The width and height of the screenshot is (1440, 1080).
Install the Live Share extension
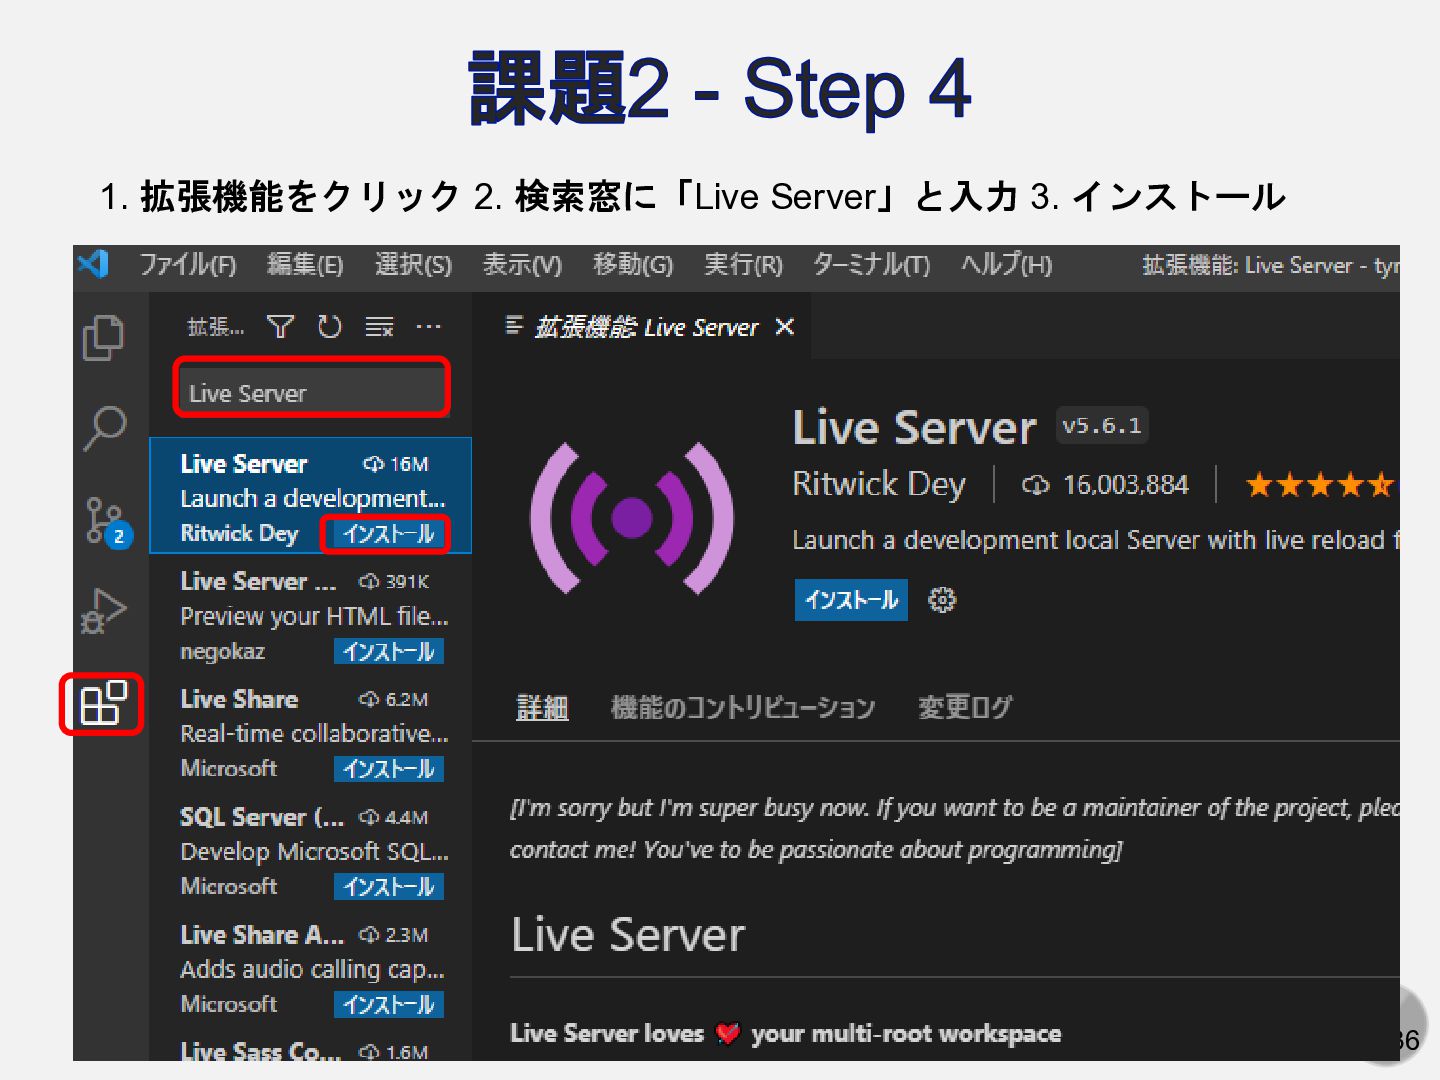tap(388, 769)
